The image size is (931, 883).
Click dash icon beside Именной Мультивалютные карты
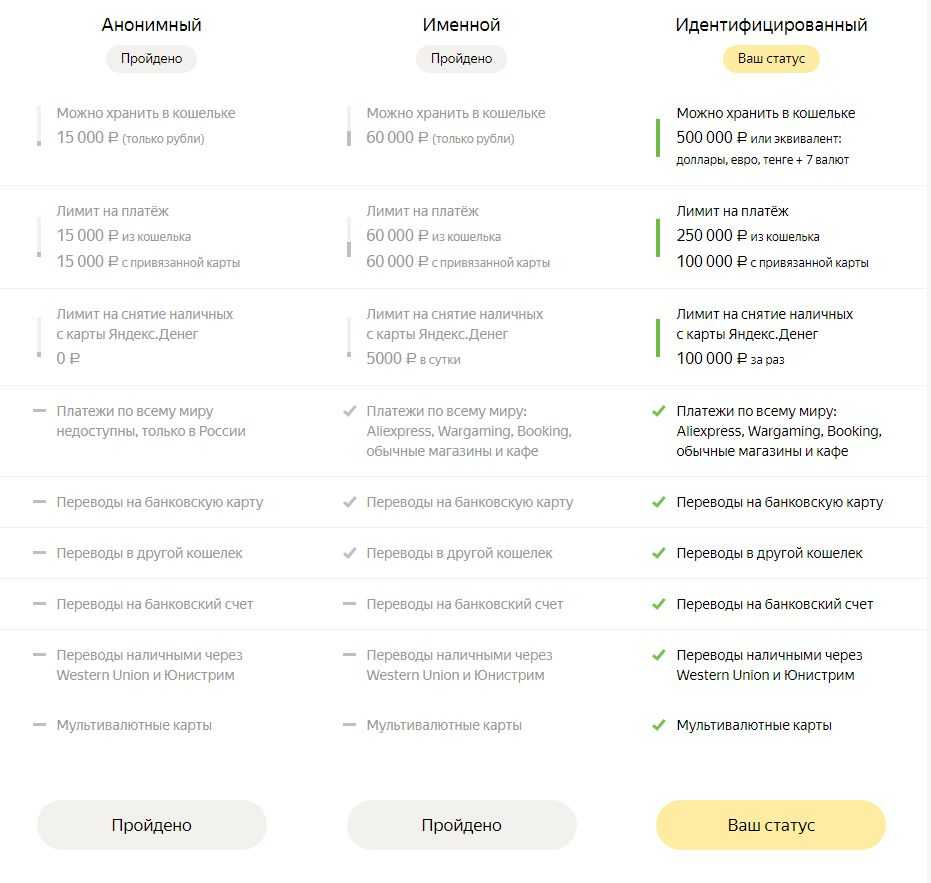[x=349, y=725]
